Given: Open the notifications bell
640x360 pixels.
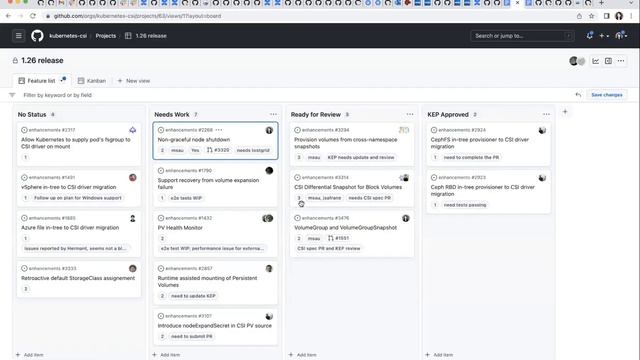Looking at the screenshot, I should (x=589, y=36).
